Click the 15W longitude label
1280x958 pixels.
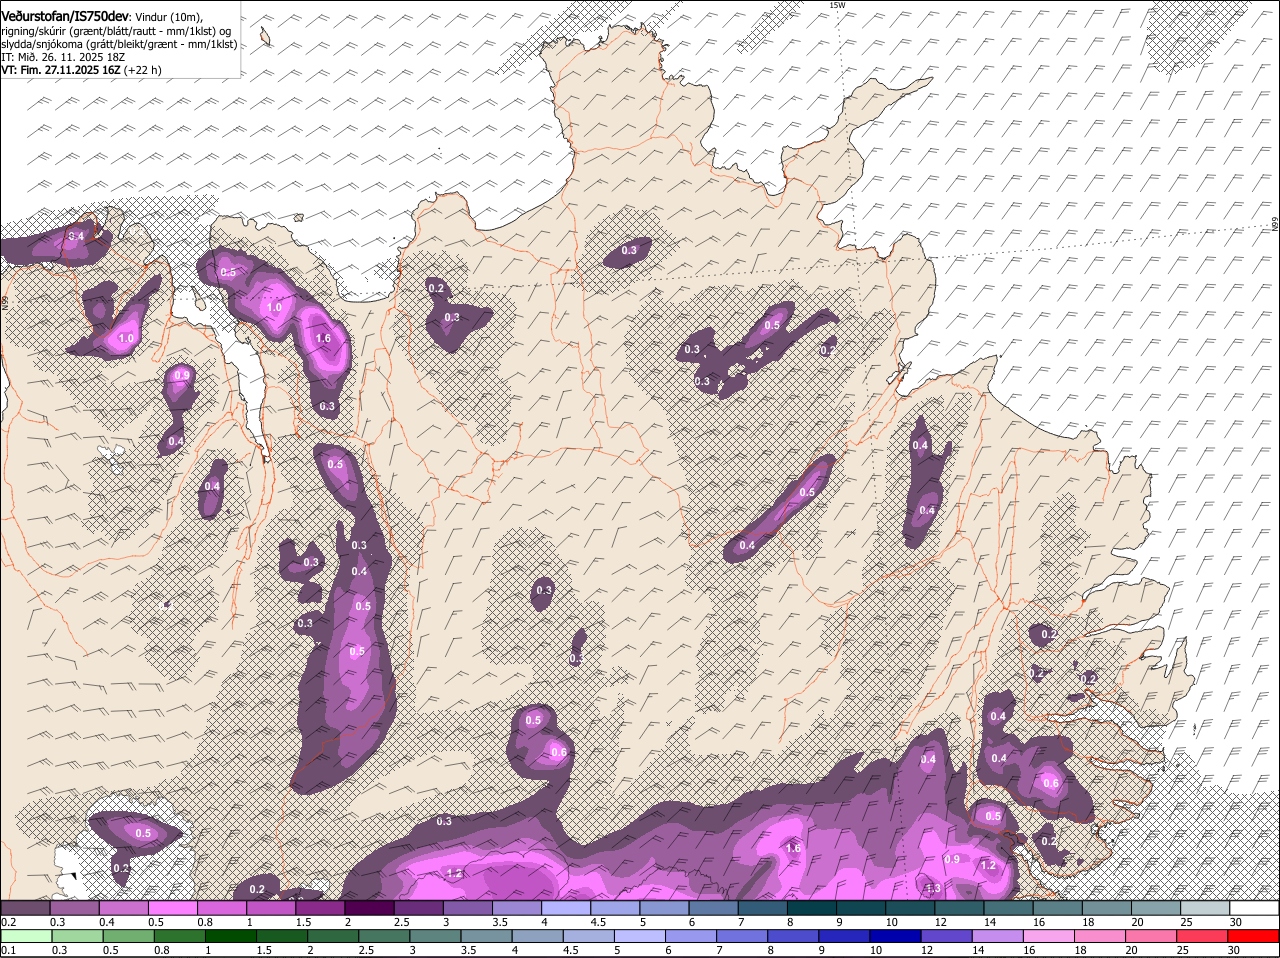(837, 5)
